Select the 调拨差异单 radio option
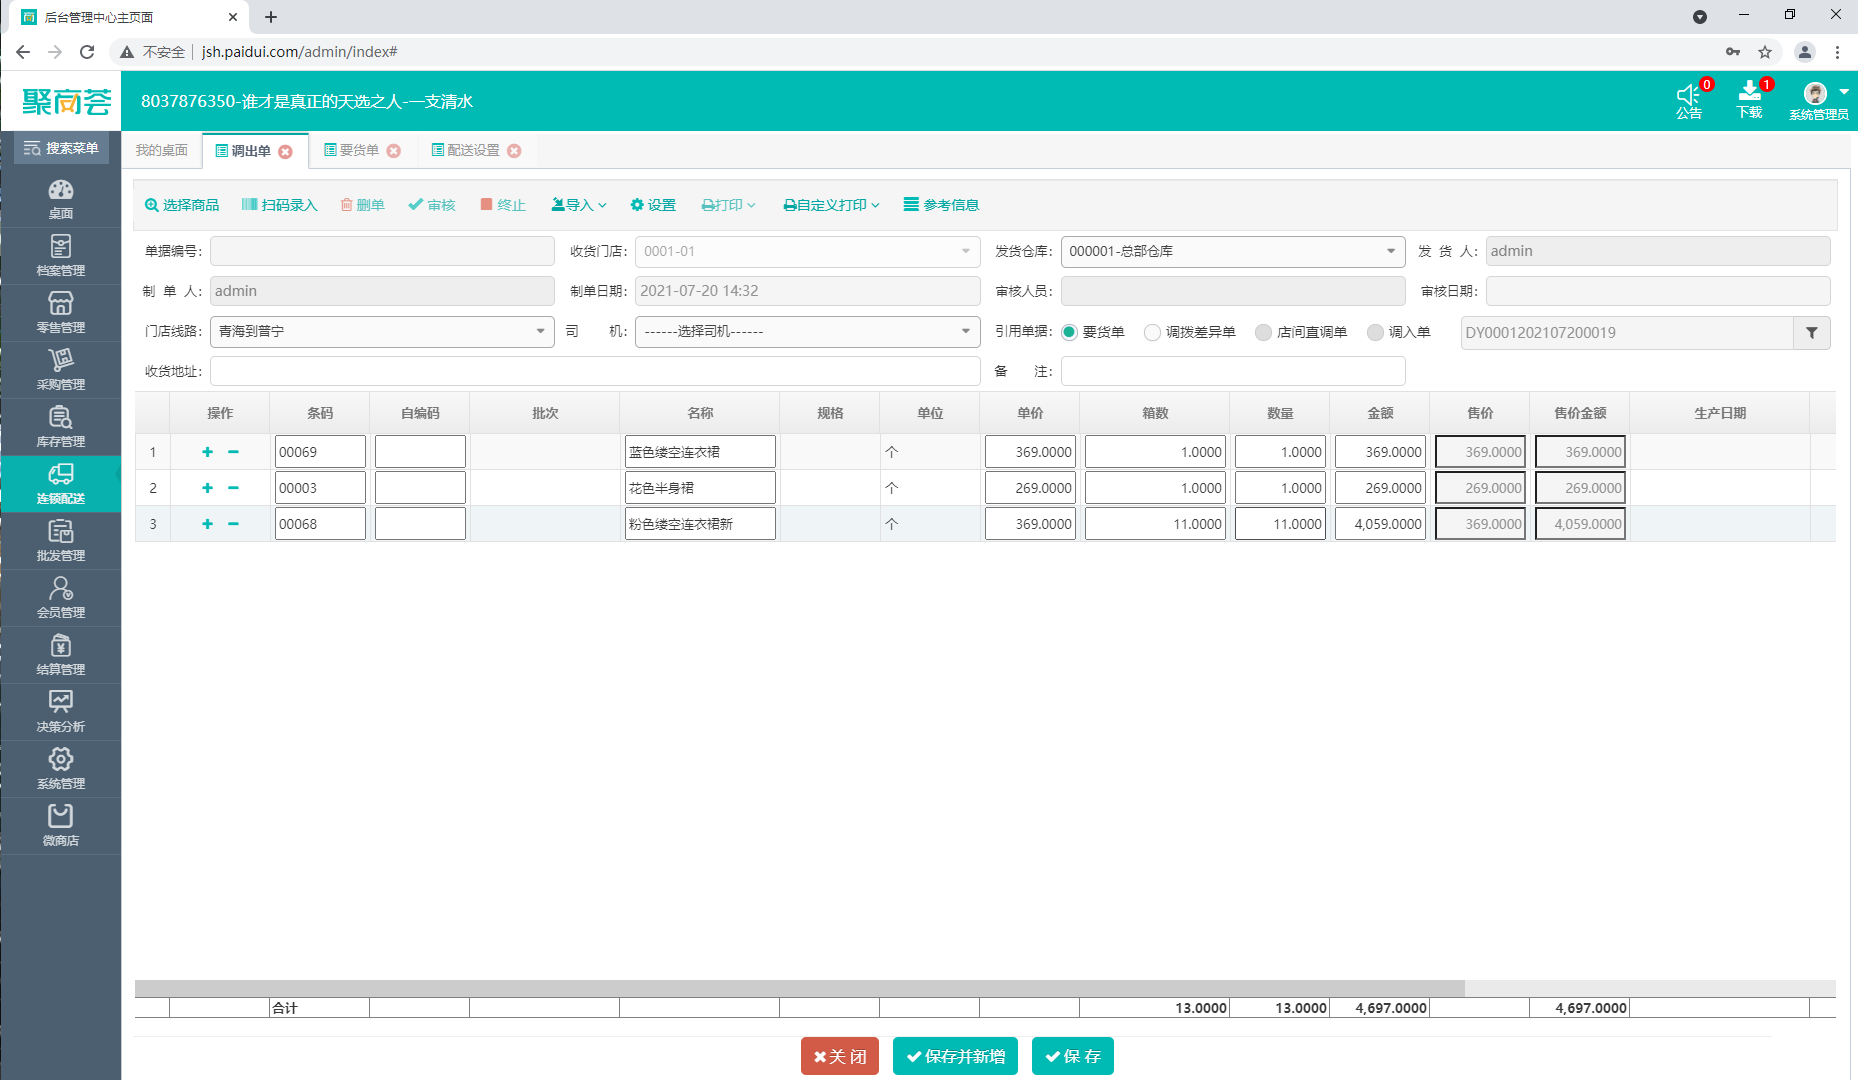 point(1152,332)
